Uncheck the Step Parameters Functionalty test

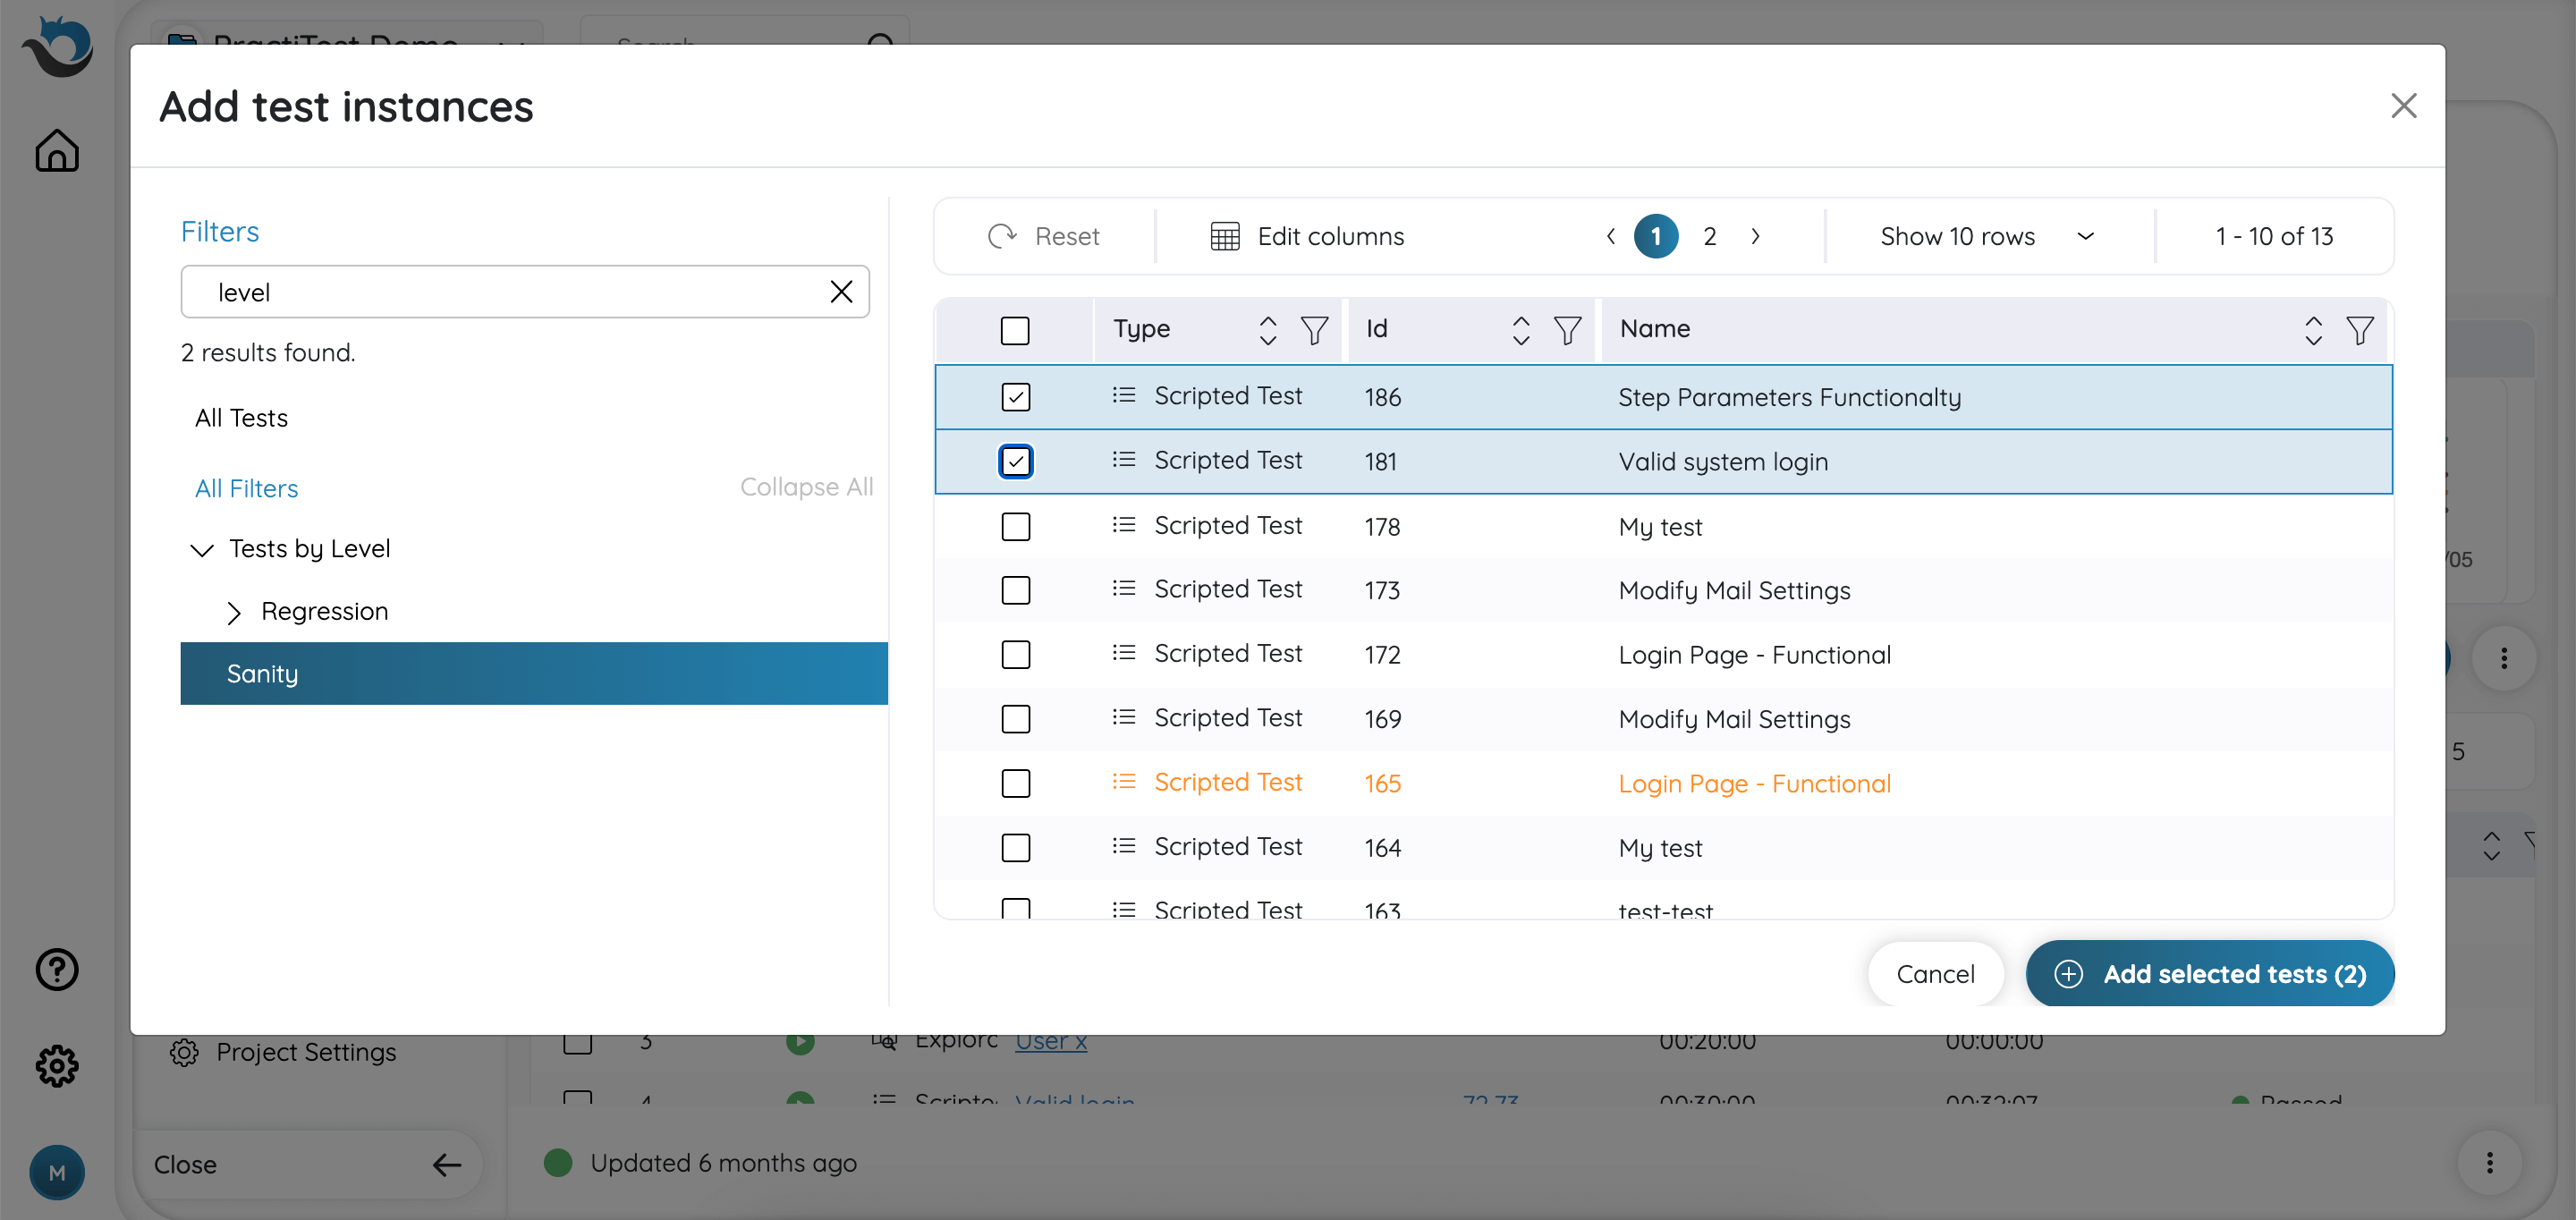[1015, 397]
